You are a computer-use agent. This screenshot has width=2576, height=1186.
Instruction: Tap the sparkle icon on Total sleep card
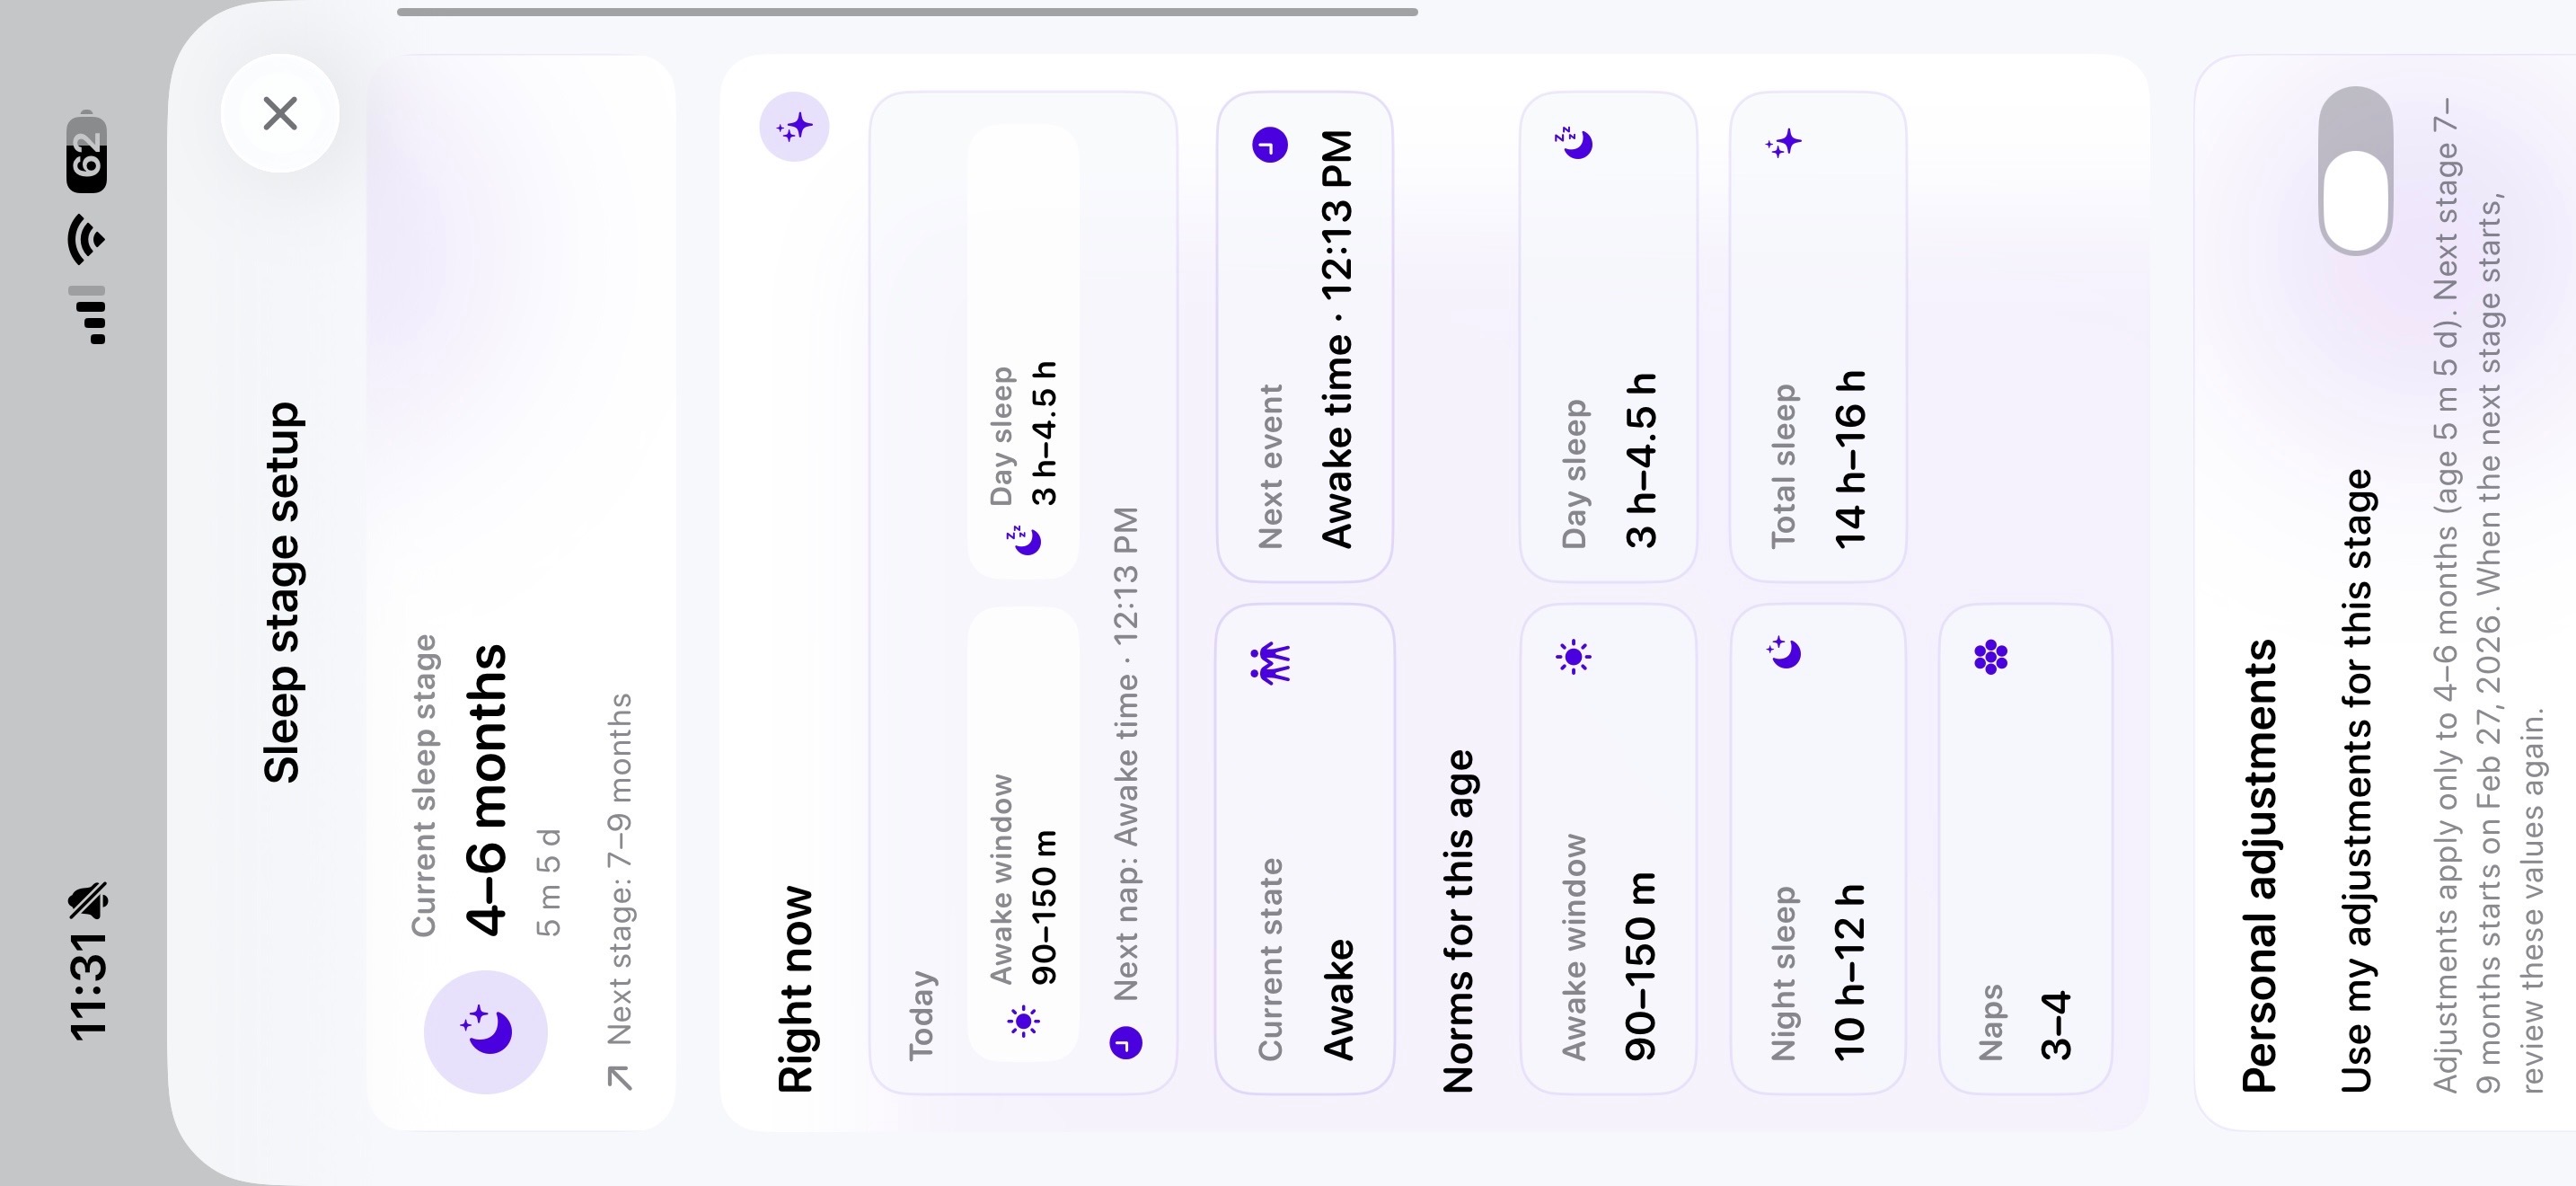tap(1784, 143)
